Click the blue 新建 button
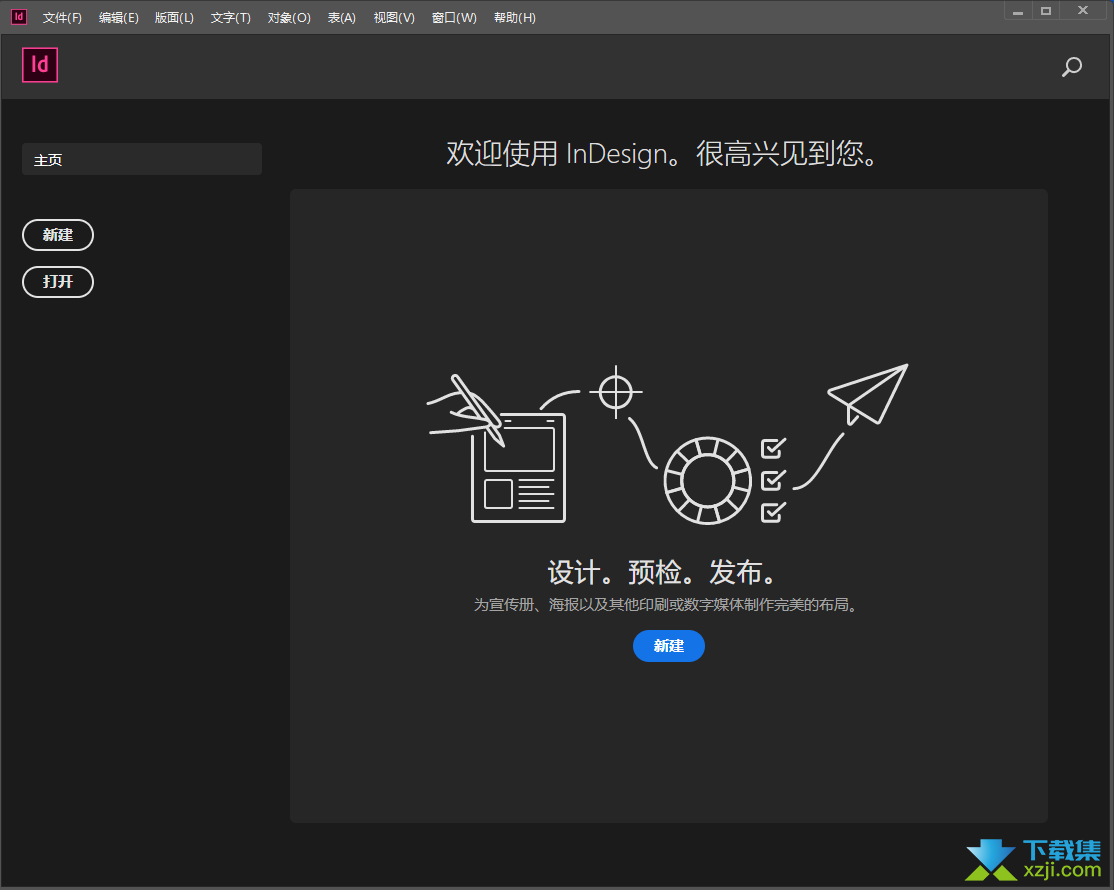 pyautogui.click(x=669, y=646)
